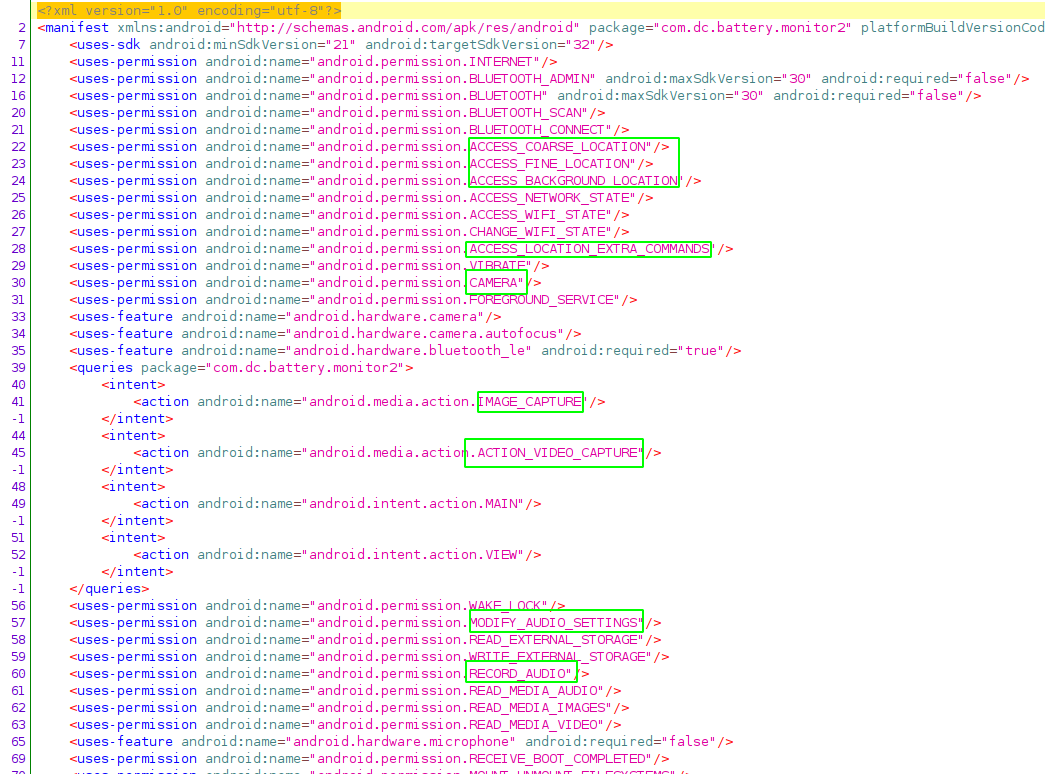
Task: Click line number 16 in the gutter
Action: pos(19,96)
